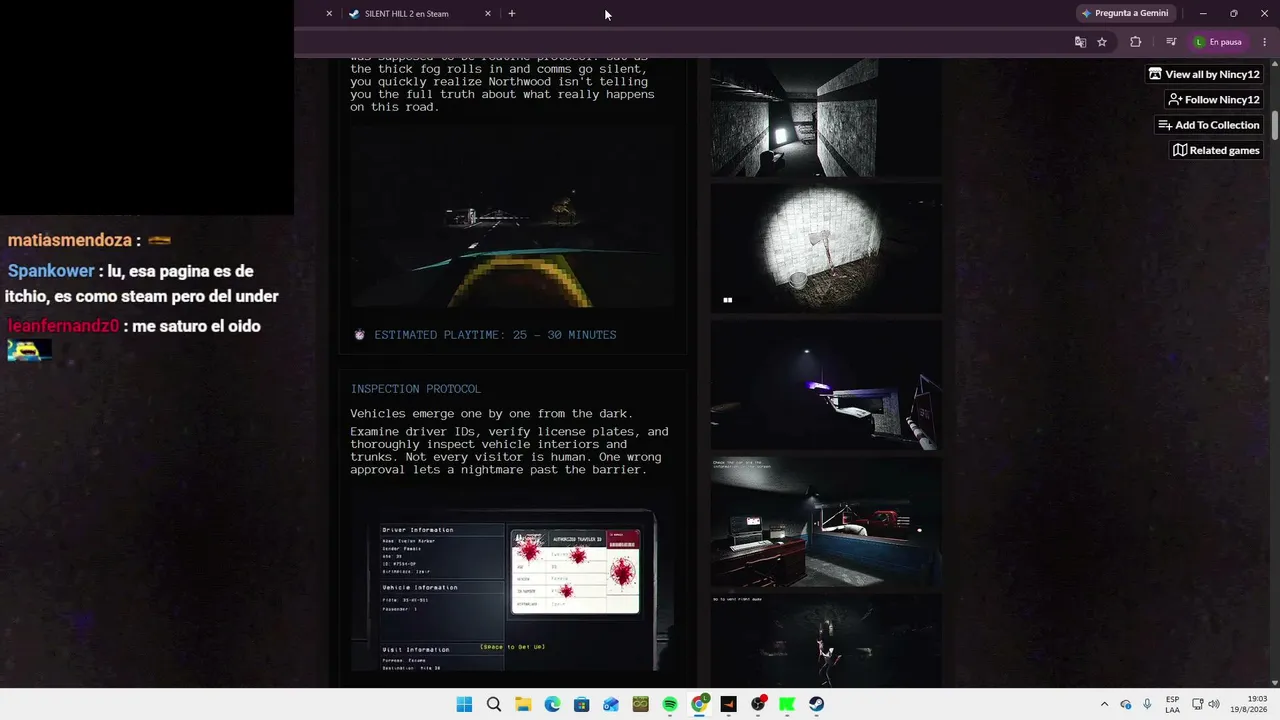Screen dimensions: 1280x720
Task: Open the black app with orange logo
Action: tap(728, 704)
